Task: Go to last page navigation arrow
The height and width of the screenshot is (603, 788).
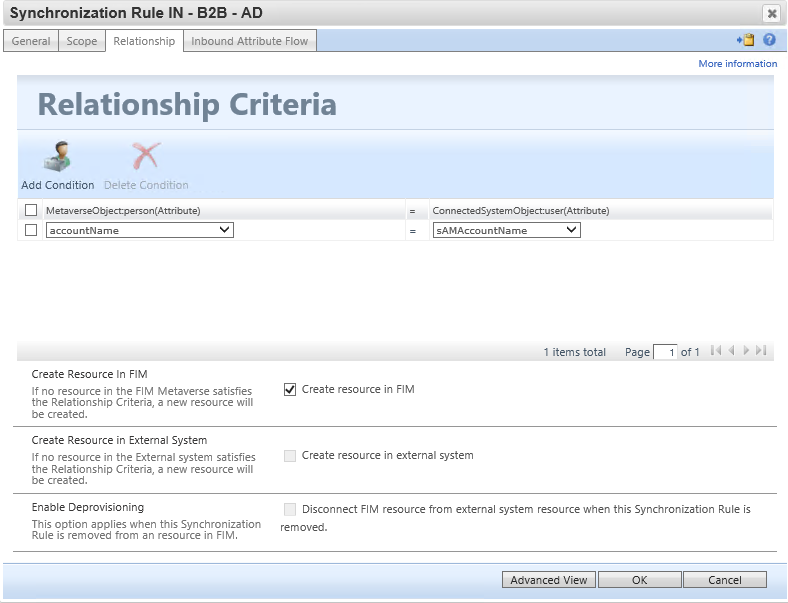Action: pos(761,351)
